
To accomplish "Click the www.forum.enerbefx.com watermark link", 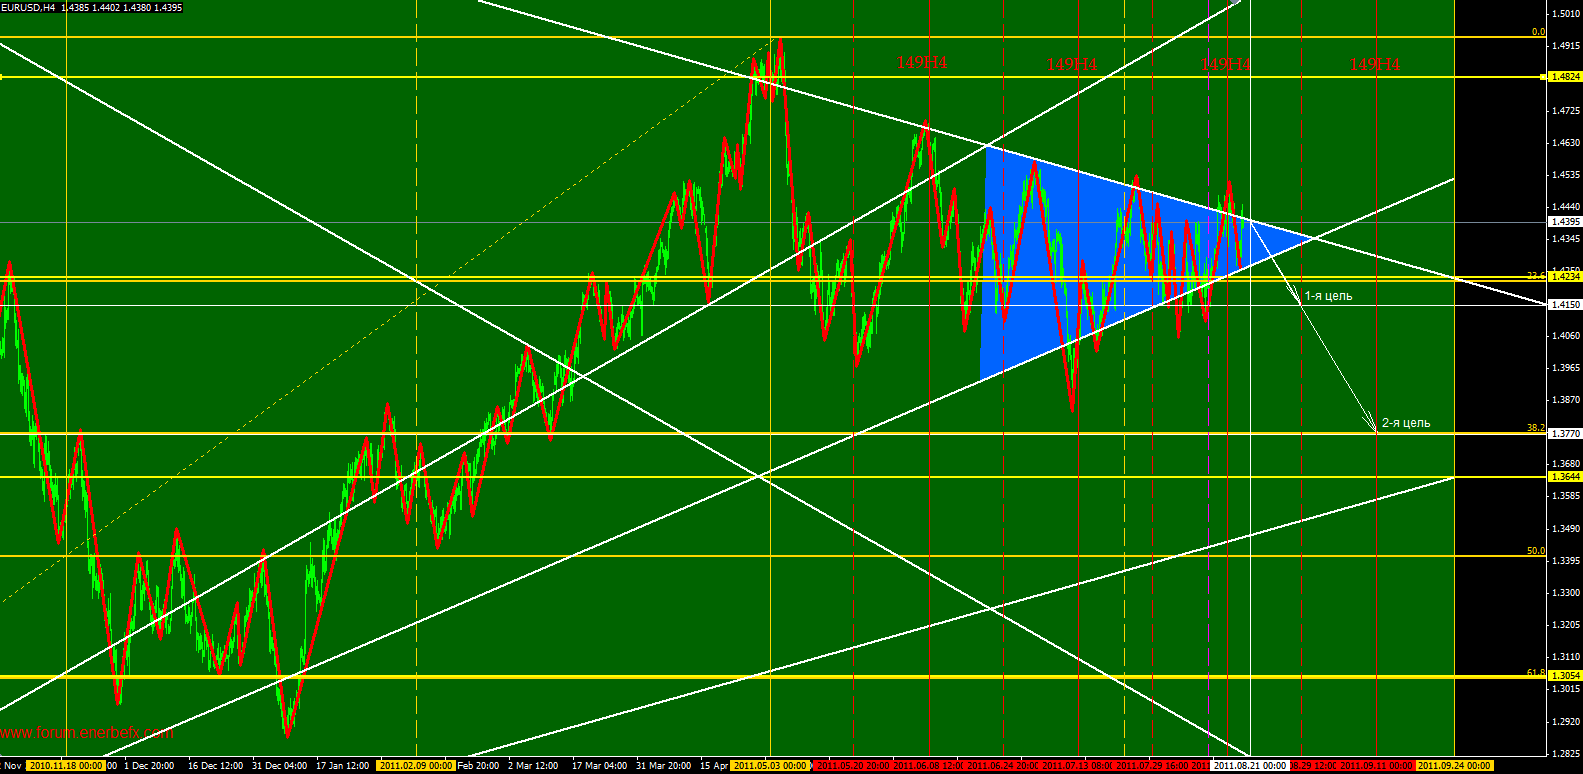I will pos(87,733).
